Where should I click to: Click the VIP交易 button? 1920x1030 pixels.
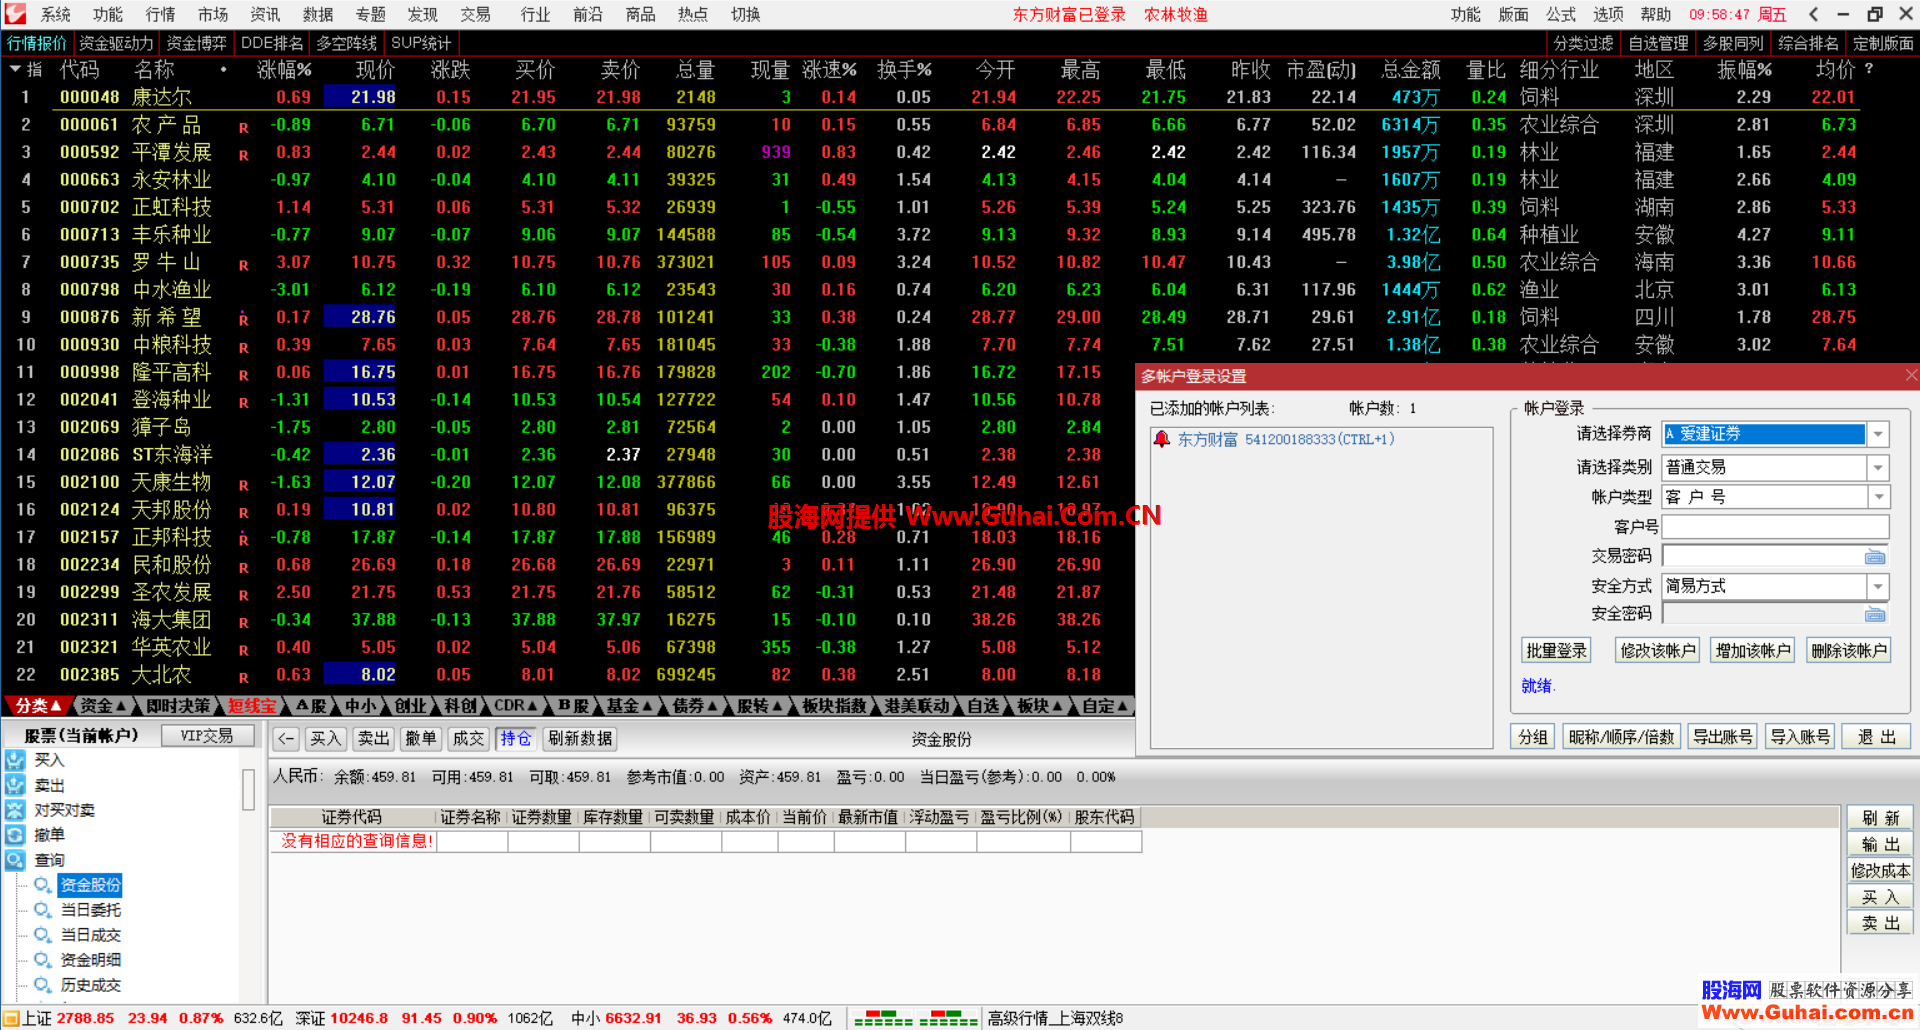(x=207, y=736)
